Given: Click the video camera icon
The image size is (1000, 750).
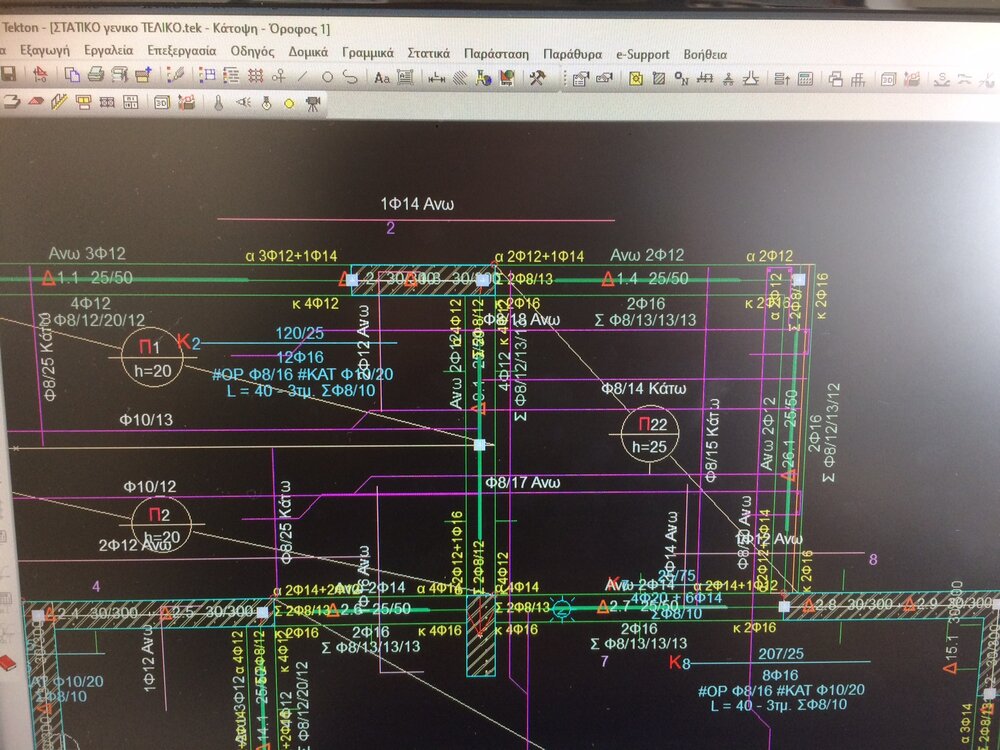Looking at the screenshot, I should (x=313, y=102).
